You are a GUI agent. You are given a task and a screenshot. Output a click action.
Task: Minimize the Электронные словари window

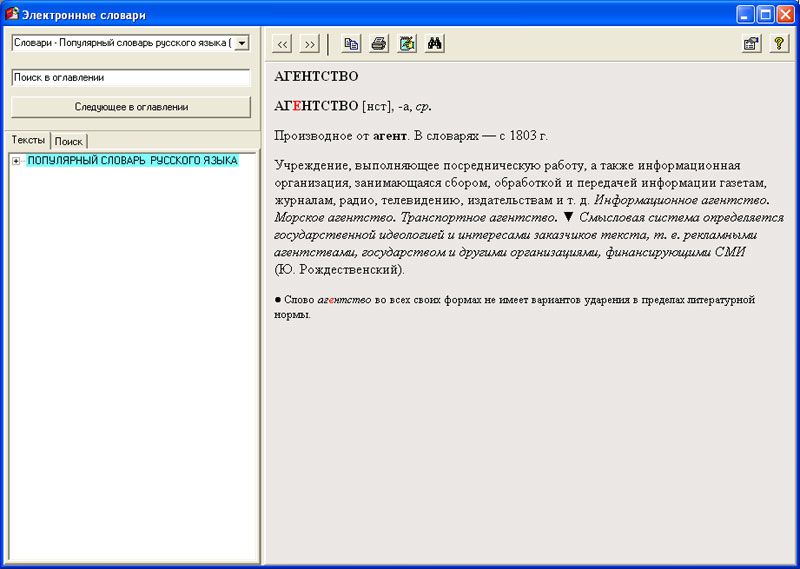click(x=745, y=14)
